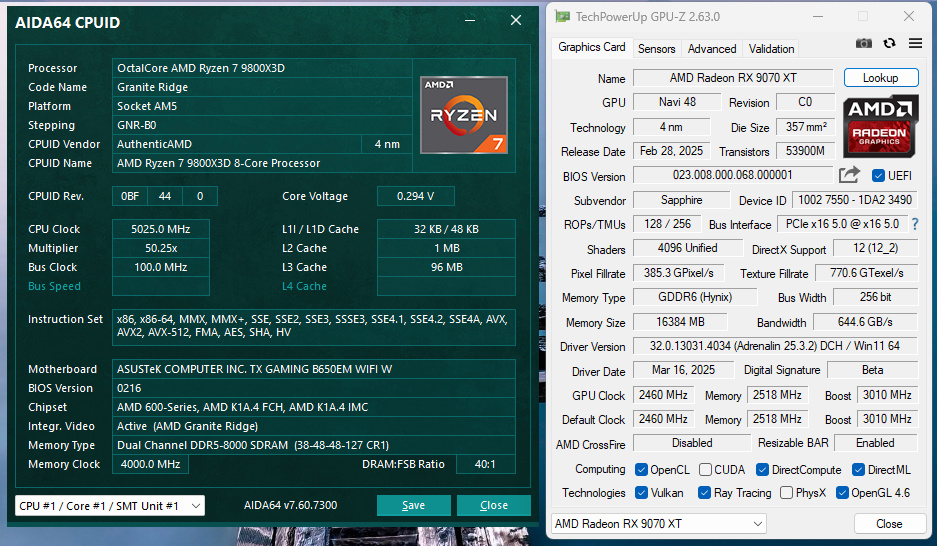Viewport: 937px width, 546px height.
Task: Click the Close button in GPU-Z
Action: [889, 524]
